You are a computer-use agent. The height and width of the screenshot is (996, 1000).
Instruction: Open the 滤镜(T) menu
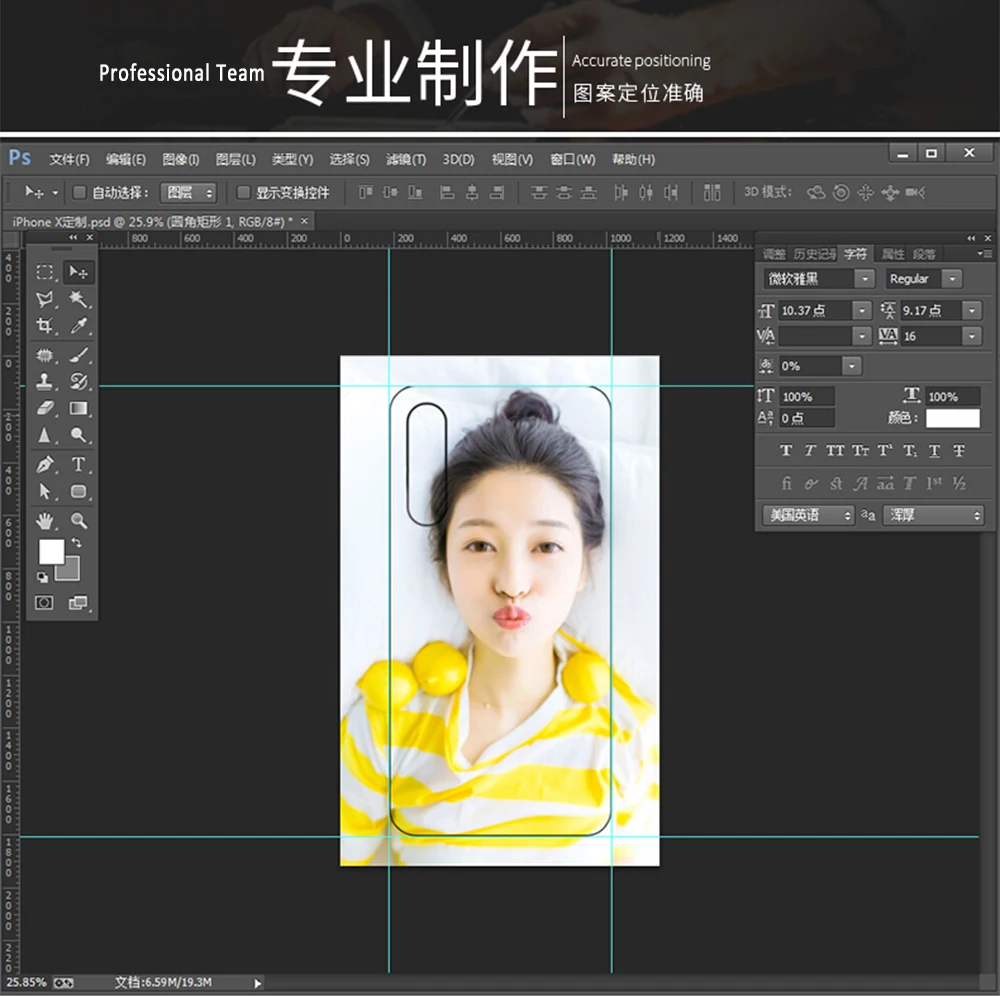point(406,159)
